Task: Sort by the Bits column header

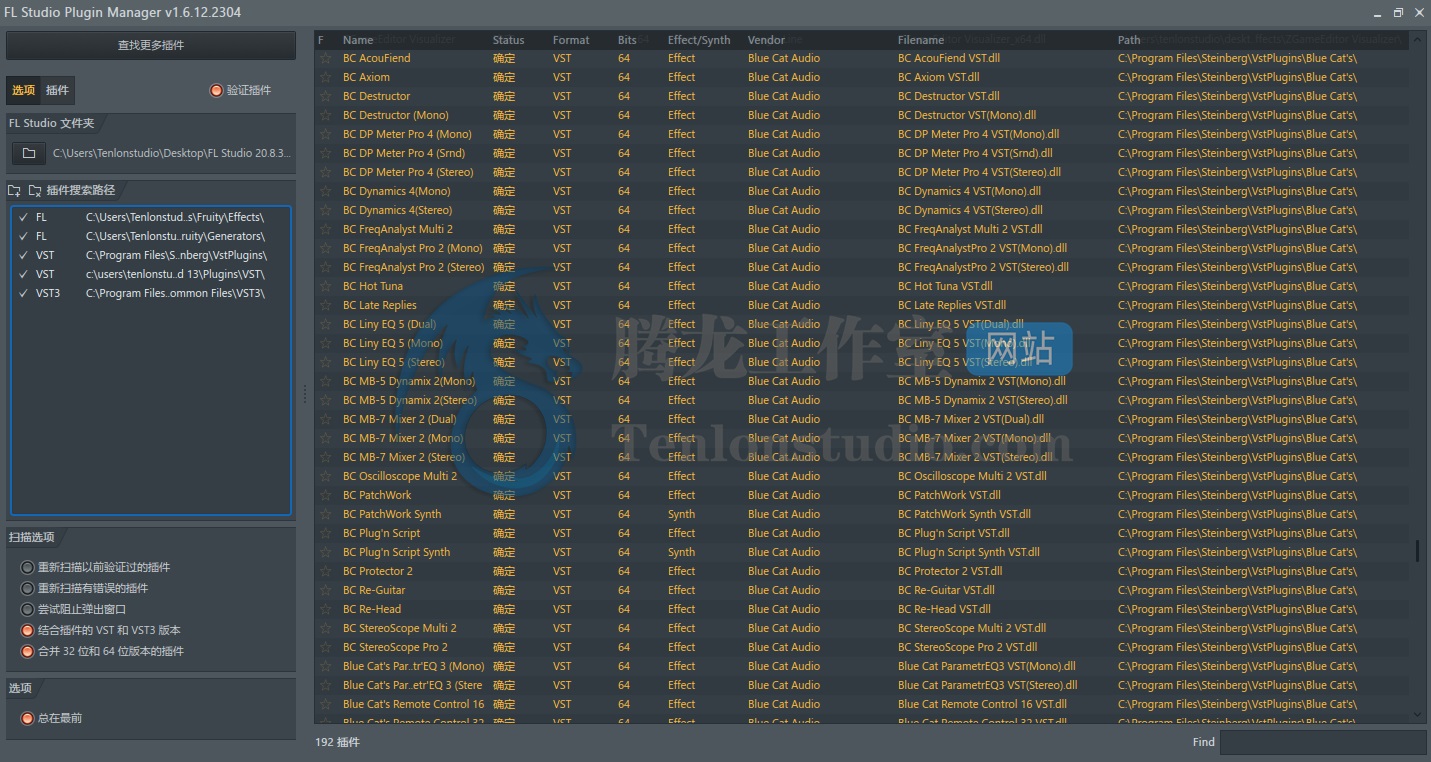Action: point(627,40)
